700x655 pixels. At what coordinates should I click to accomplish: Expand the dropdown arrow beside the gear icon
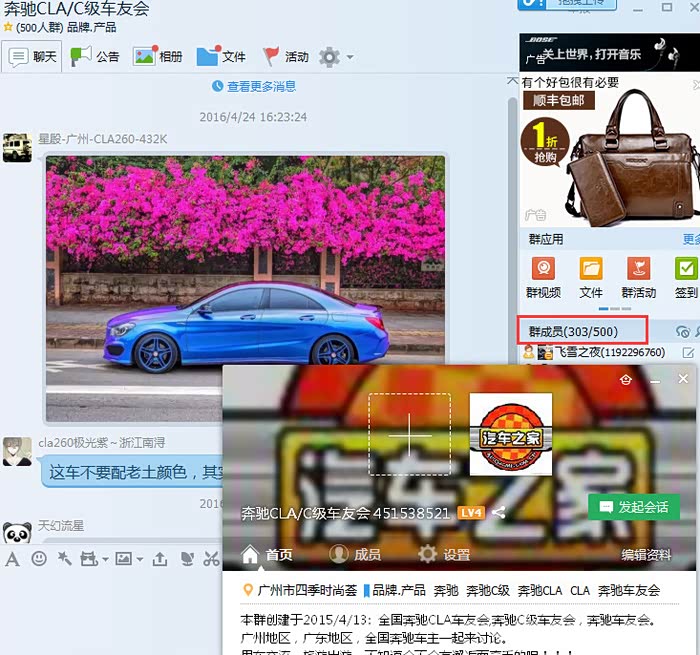[x=350, y=57]
